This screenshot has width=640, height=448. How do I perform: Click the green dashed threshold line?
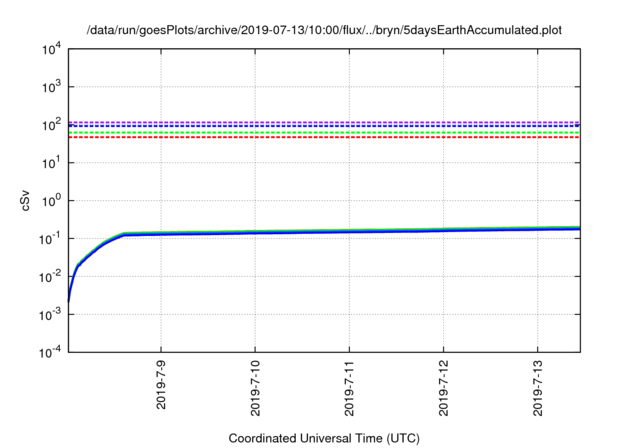(324, 133)
